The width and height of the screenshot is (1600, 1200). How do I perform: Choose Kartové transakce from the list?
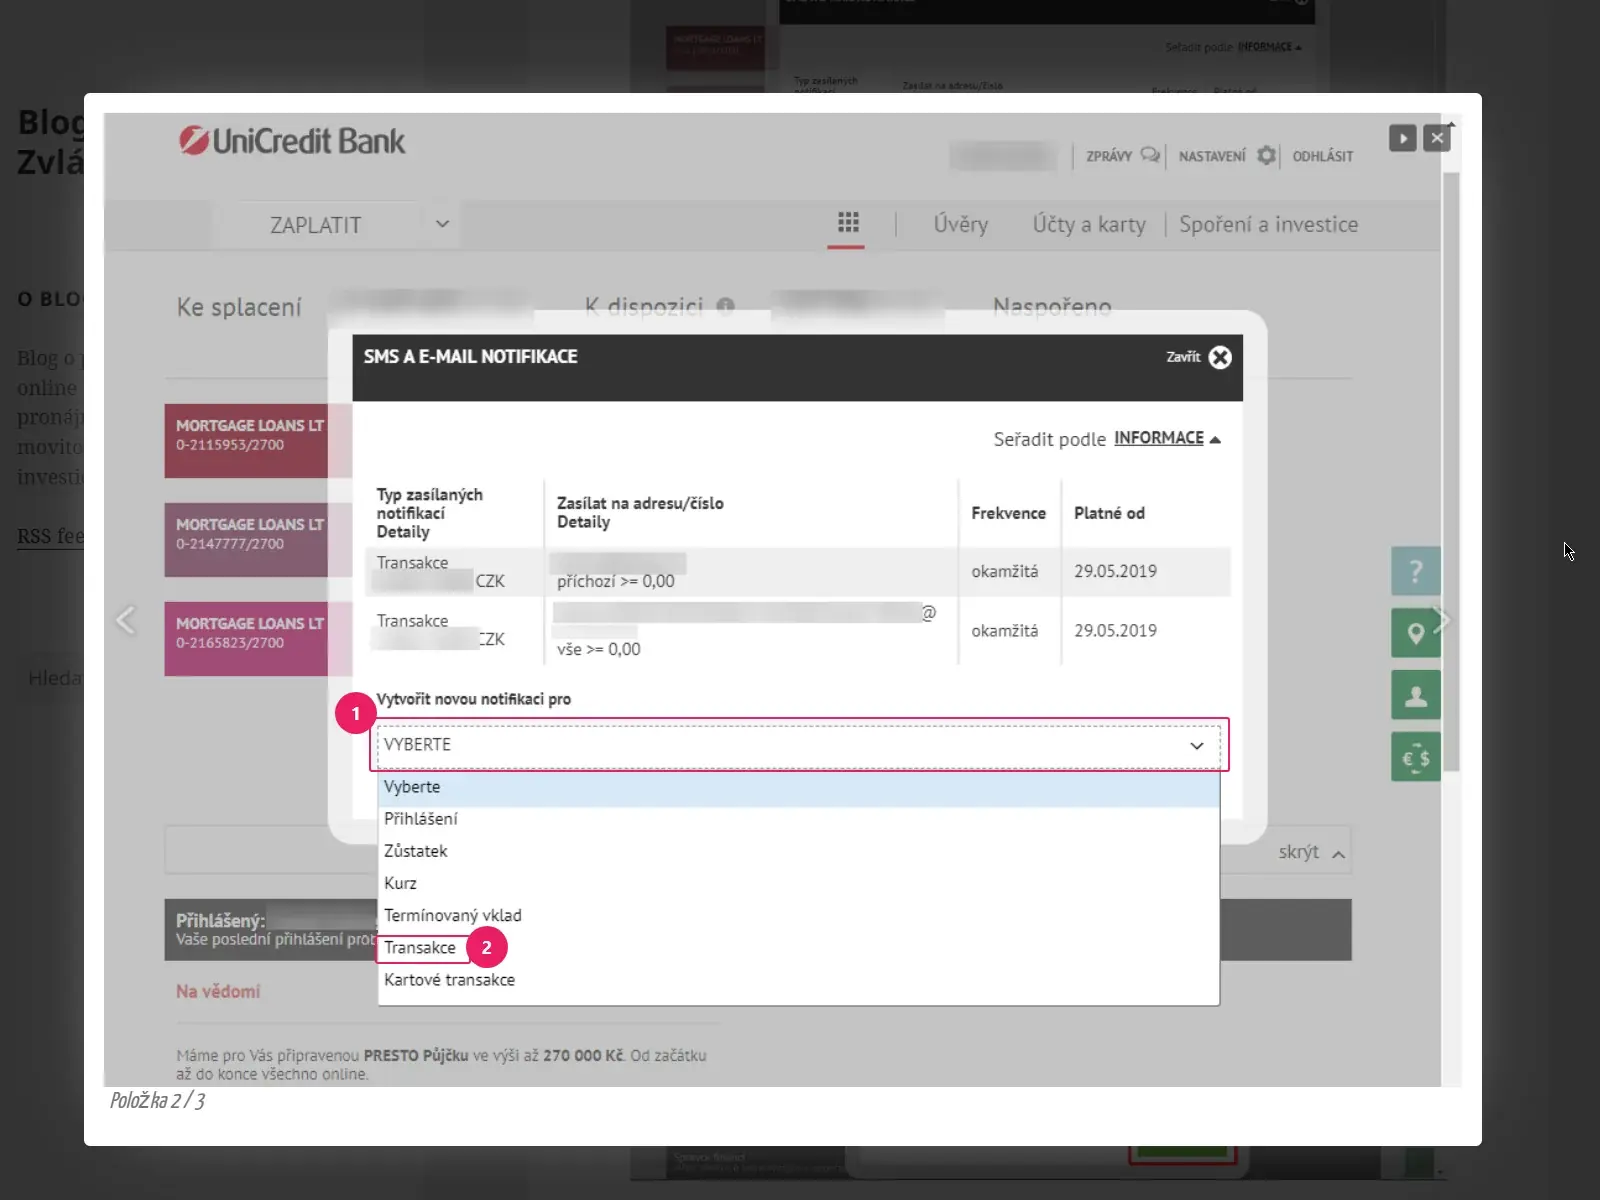798,980
